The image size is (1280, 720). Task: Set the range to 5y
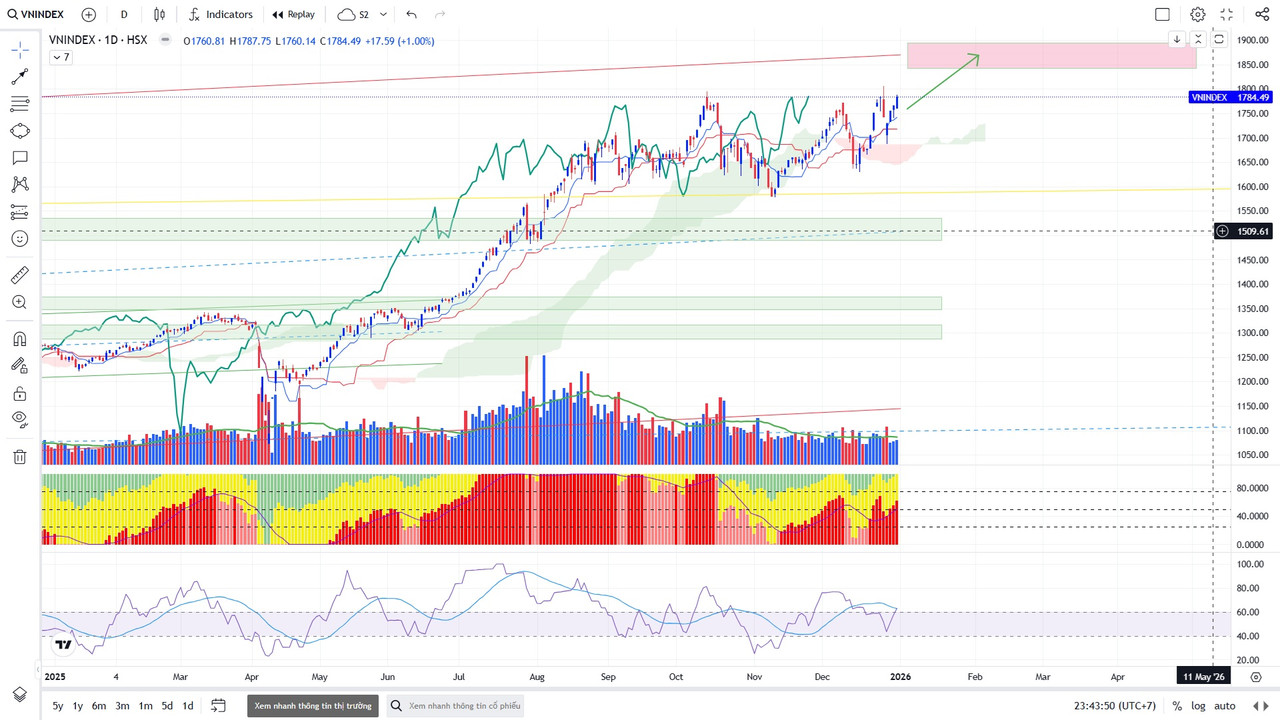point(58,706)
